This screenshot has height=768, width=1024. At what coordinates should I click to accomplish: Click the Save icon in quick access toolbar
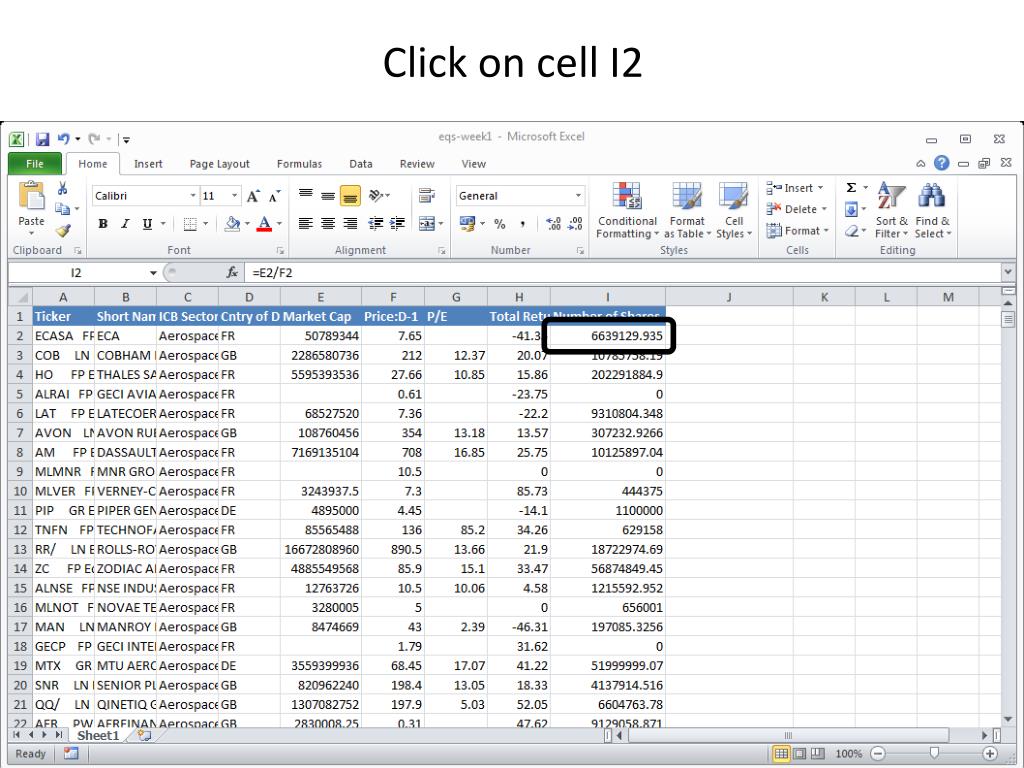tap(42, 139)
